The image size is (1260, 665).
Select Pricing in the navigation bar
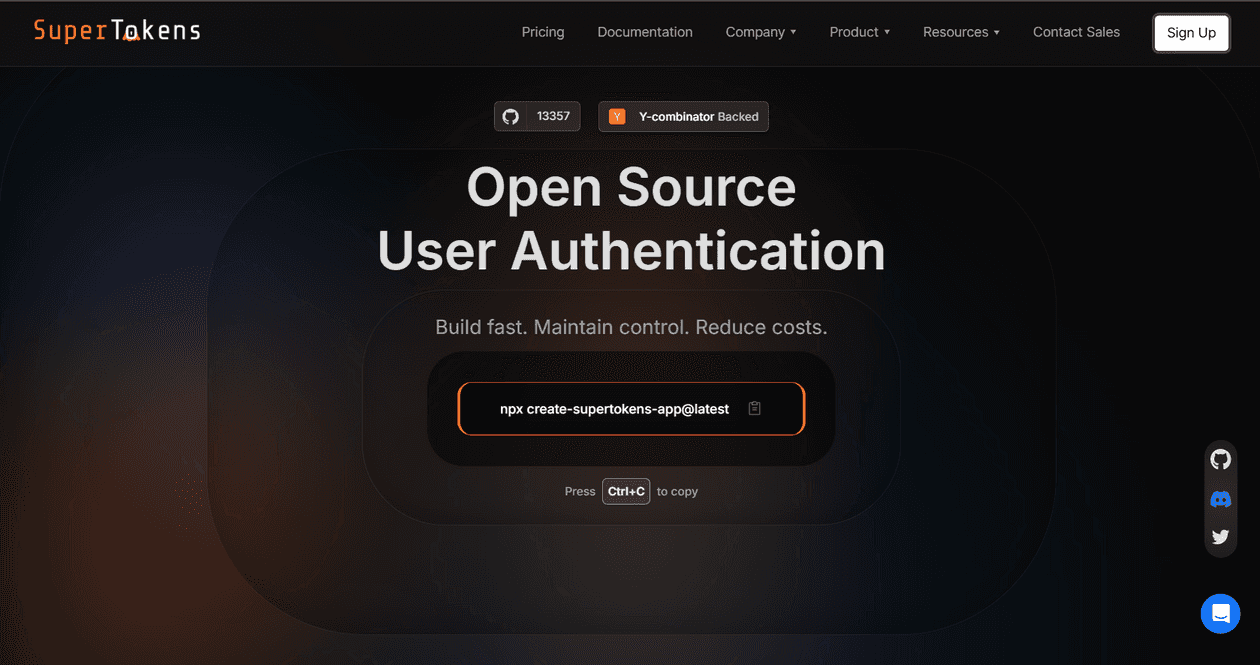tap(542, 32)
